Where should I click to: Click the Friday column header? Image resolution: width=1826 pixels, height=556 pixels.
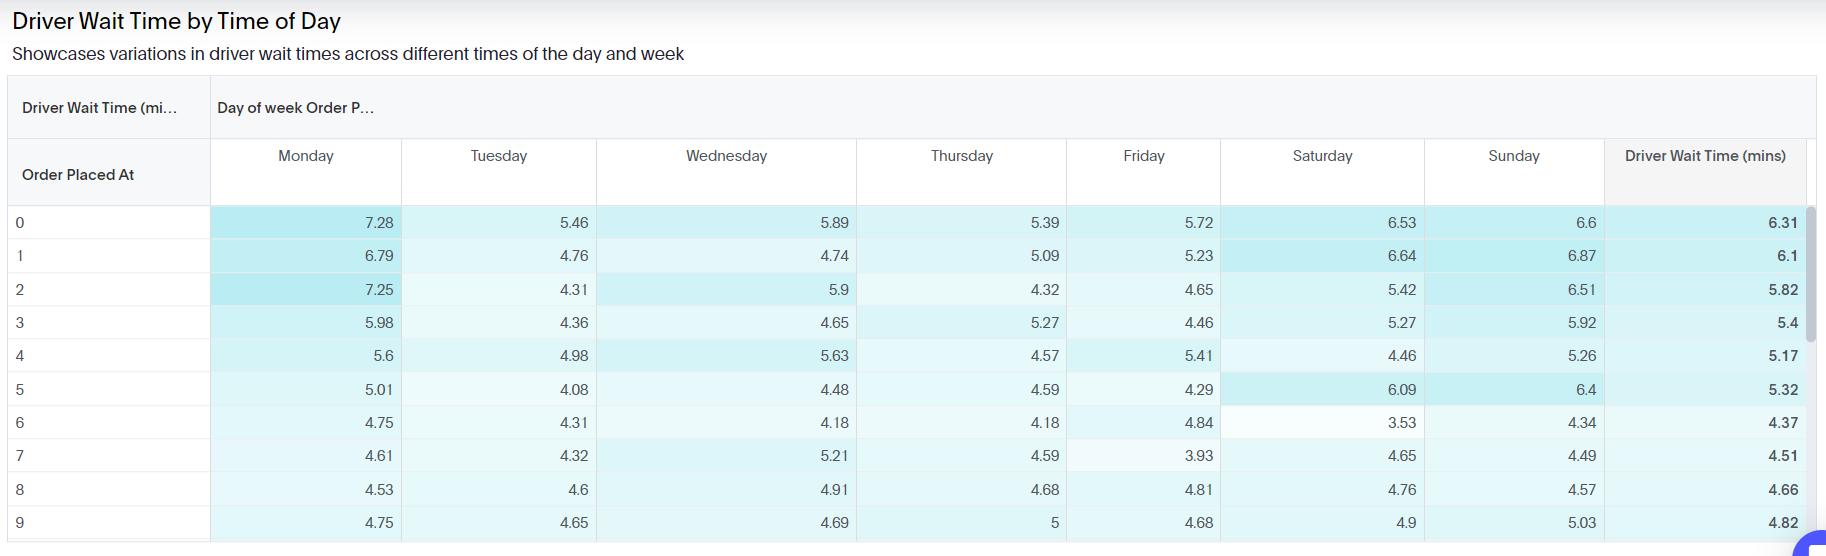(x=1143, y=156)
